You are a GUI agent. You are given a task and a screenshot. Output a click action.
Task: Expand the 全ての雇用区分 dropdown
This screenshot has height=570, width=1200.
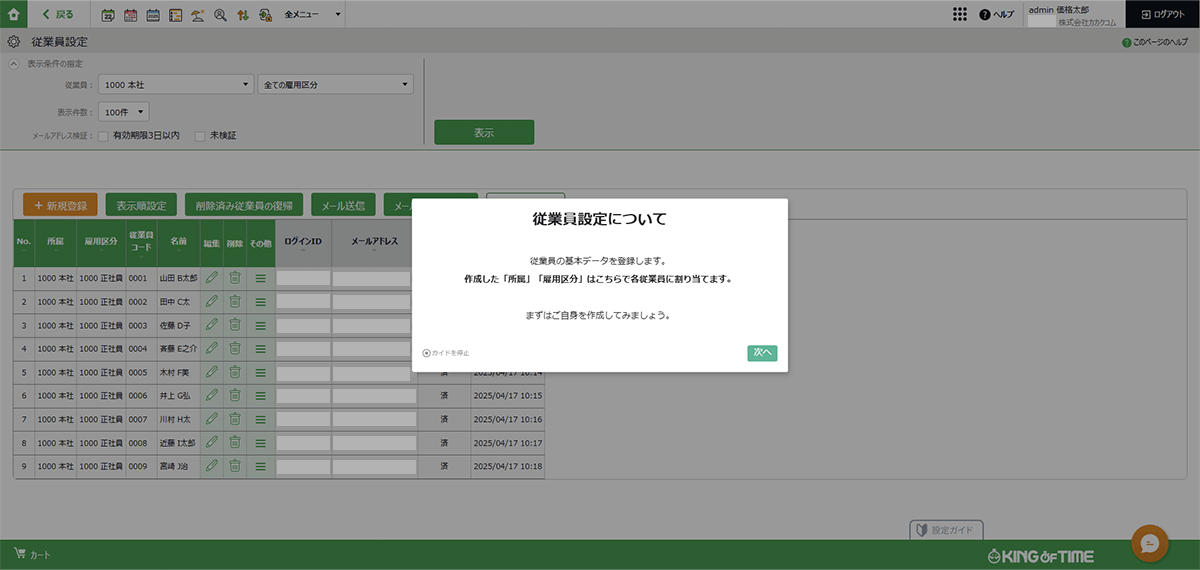pos(335,85)
